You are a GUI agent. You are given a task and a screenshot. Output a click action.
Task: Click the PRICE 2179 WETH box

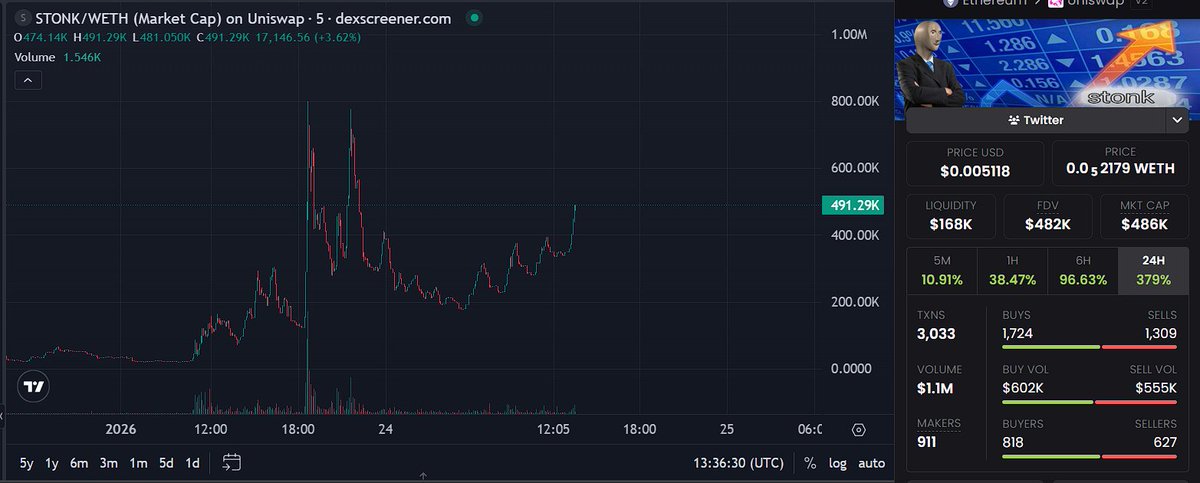pyautogui.click(x=1119, y=163)
